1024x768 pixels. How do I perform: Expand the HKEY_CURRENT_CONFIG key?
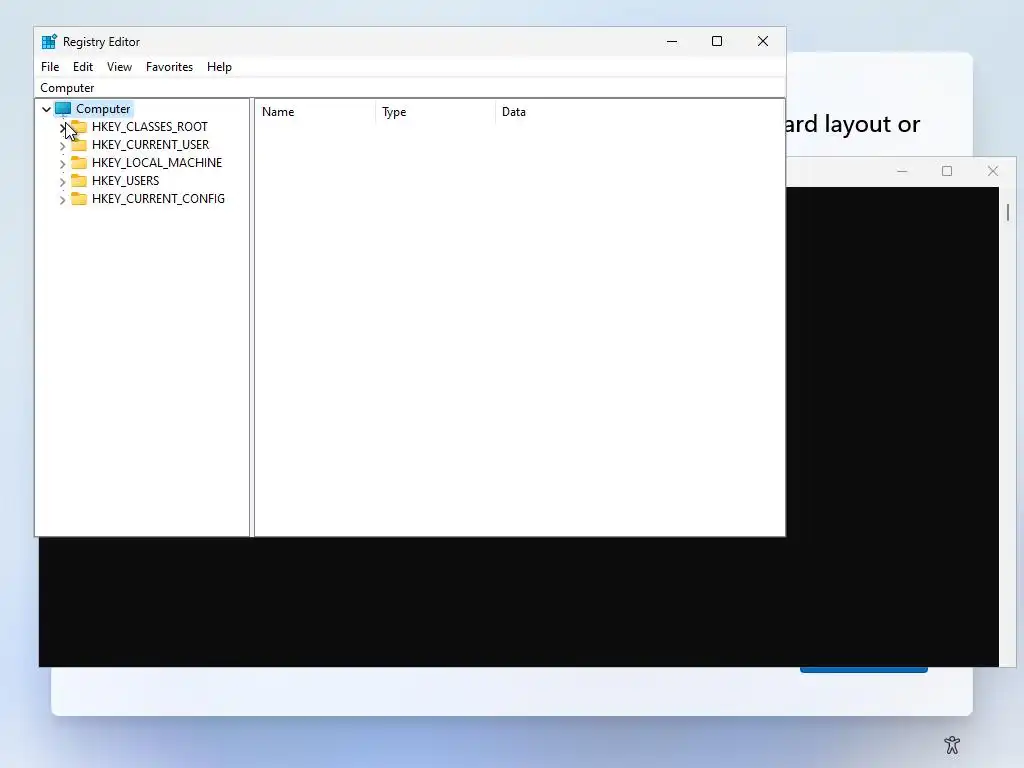click(x=63, y=199)
